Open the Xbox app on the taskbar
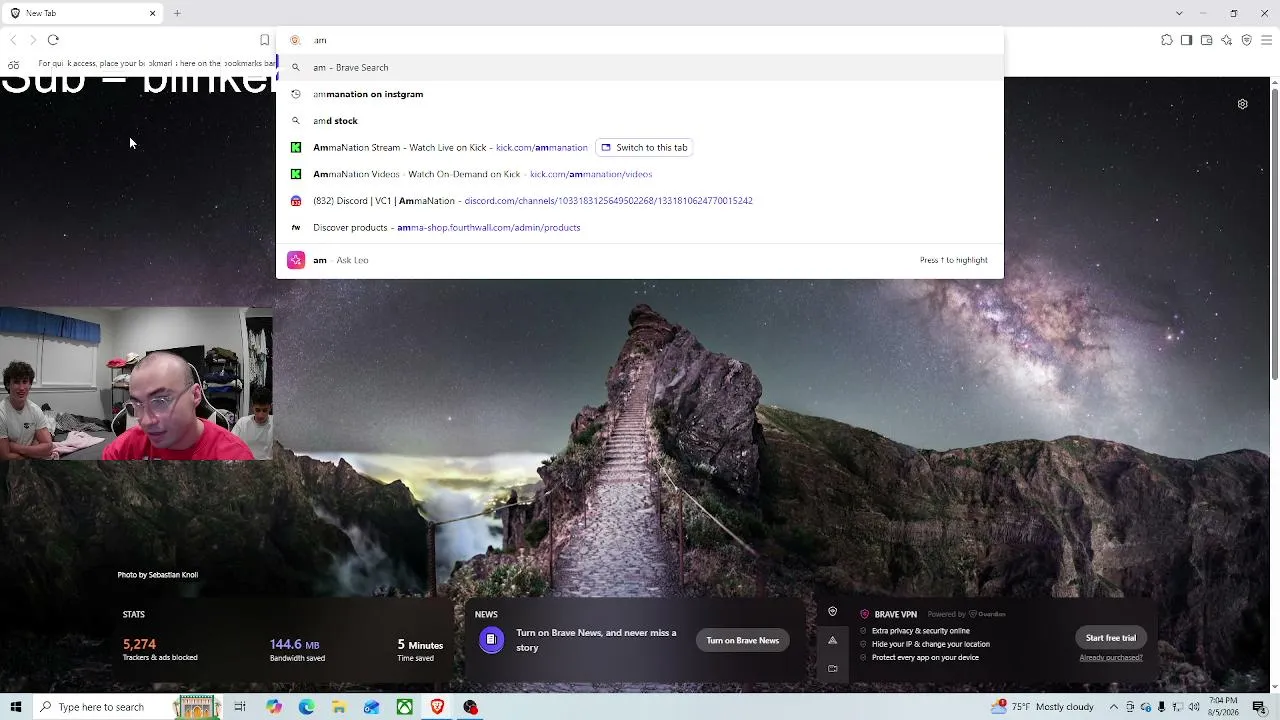The width and height of the screenshot is (1280, 720). (405, 707)
